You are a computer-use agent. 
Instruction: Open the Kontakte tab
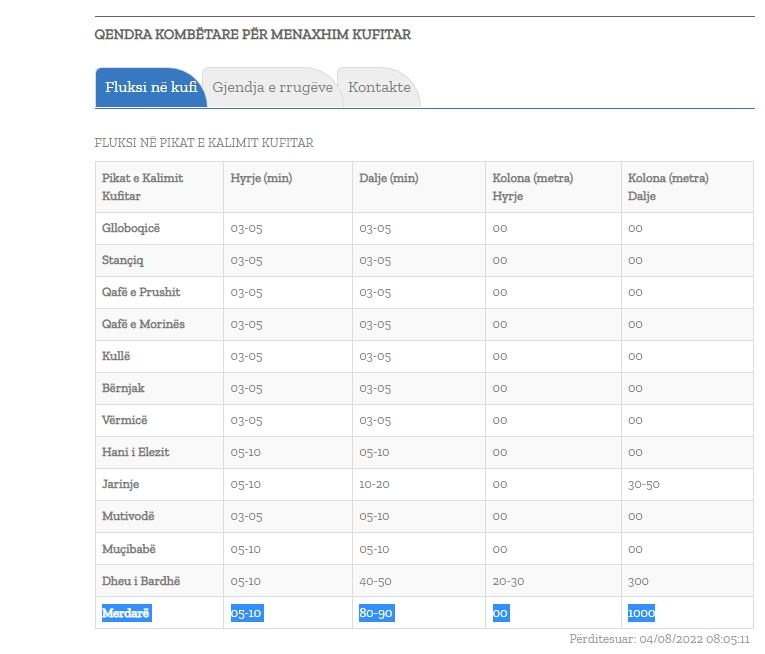pos(379,88)
